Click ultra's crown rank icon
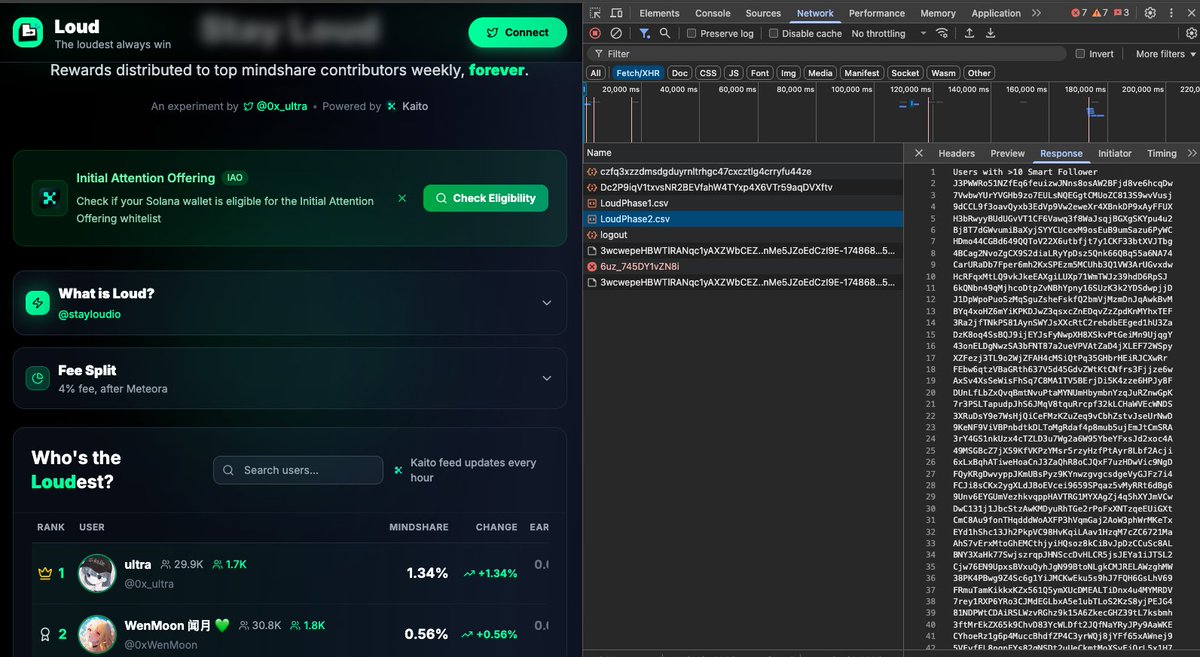 click(44, 573)
